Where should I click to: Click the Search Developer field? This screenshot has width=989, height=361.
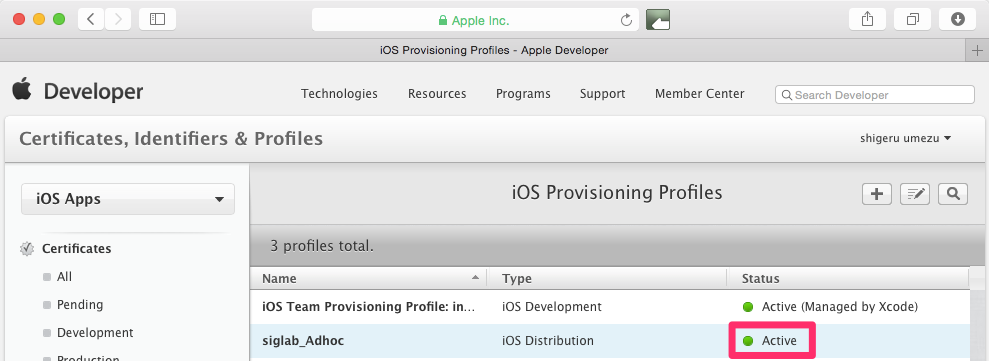point(875,95)
